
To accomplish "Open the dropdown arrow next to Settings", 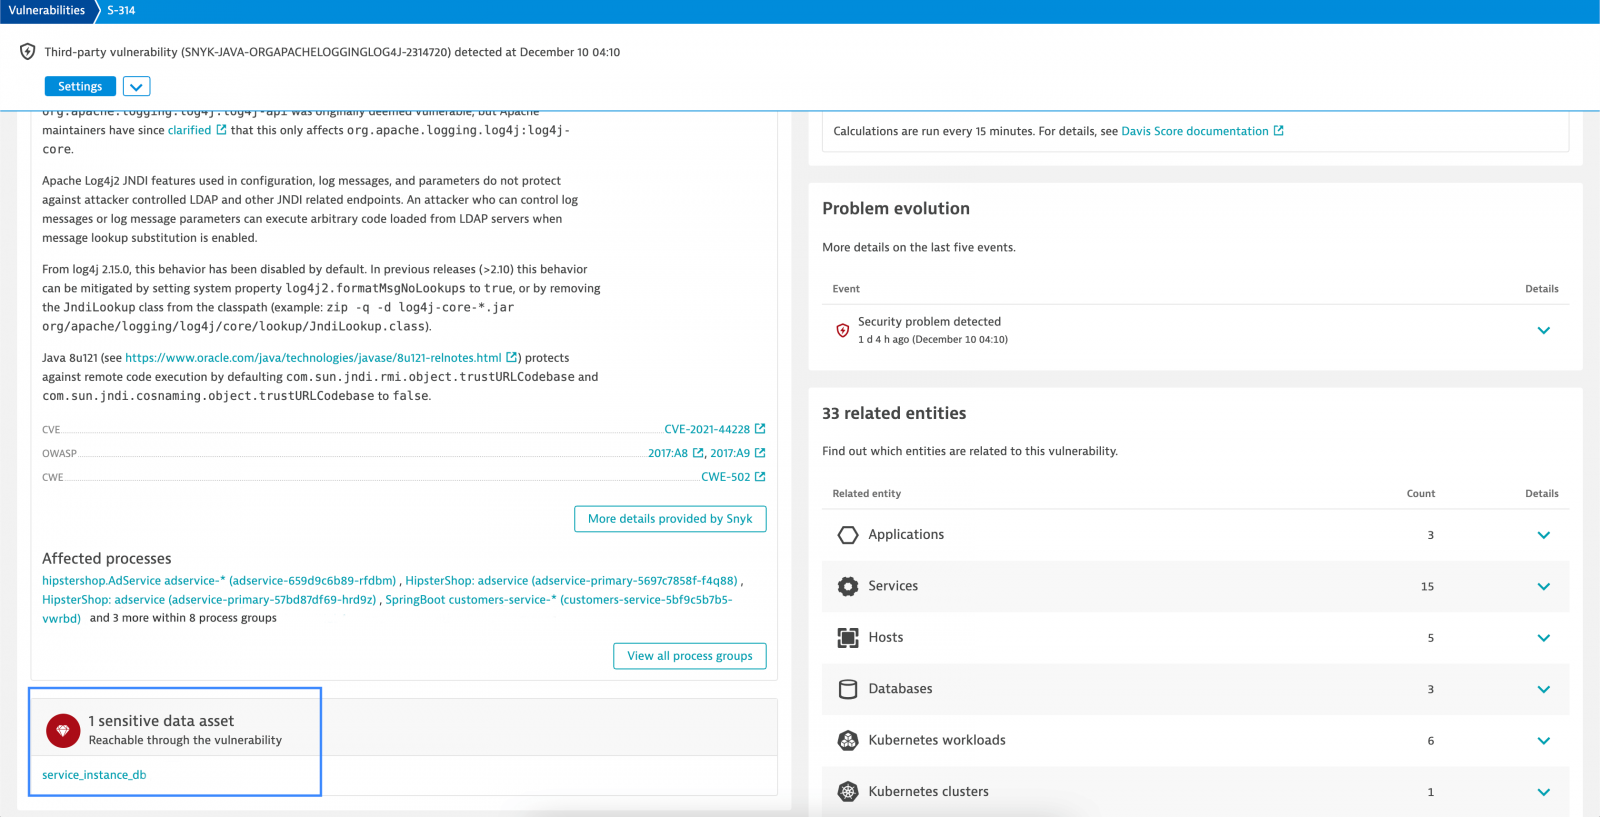I will click(137, 87).
